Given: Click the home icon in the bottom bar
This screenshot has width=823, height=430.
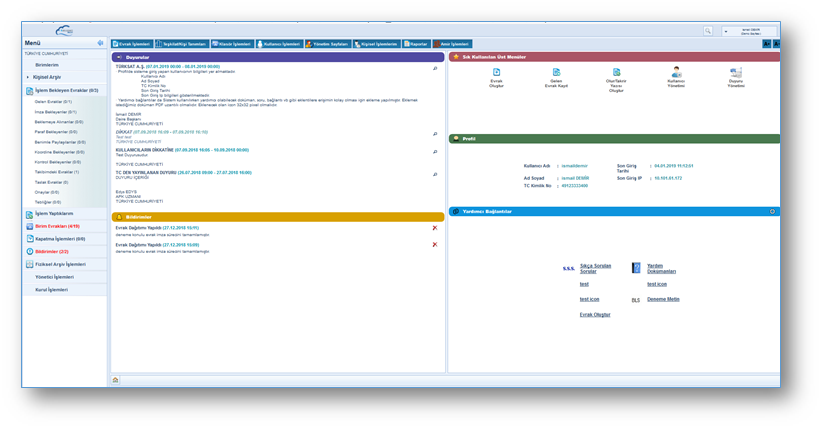Looking at the screenshot, I should tap(115, 380).
